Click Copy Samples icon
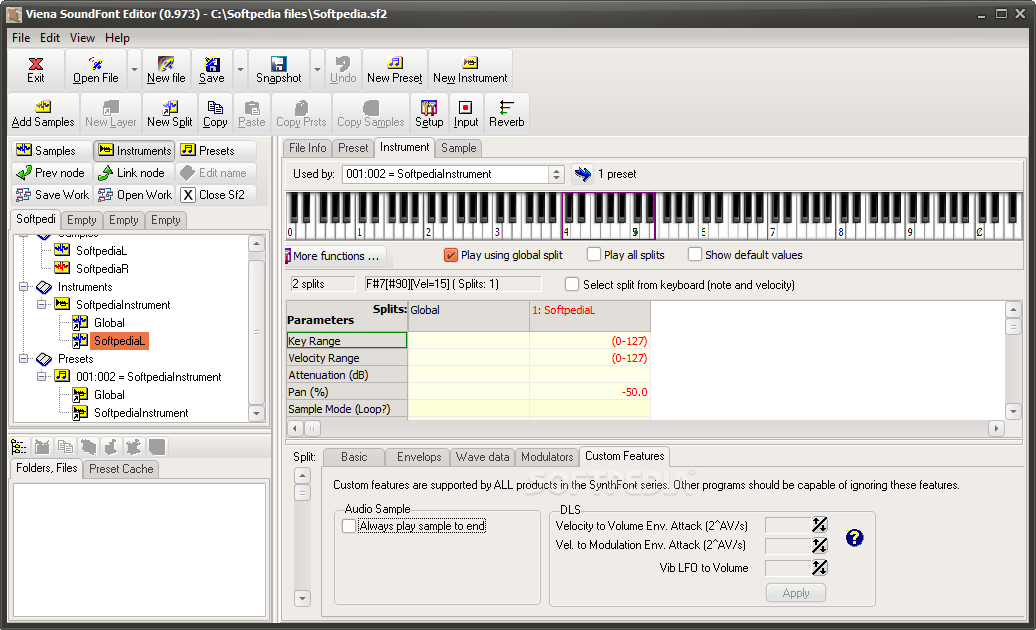Viewport: 1036px width, 630px height. 371,114
